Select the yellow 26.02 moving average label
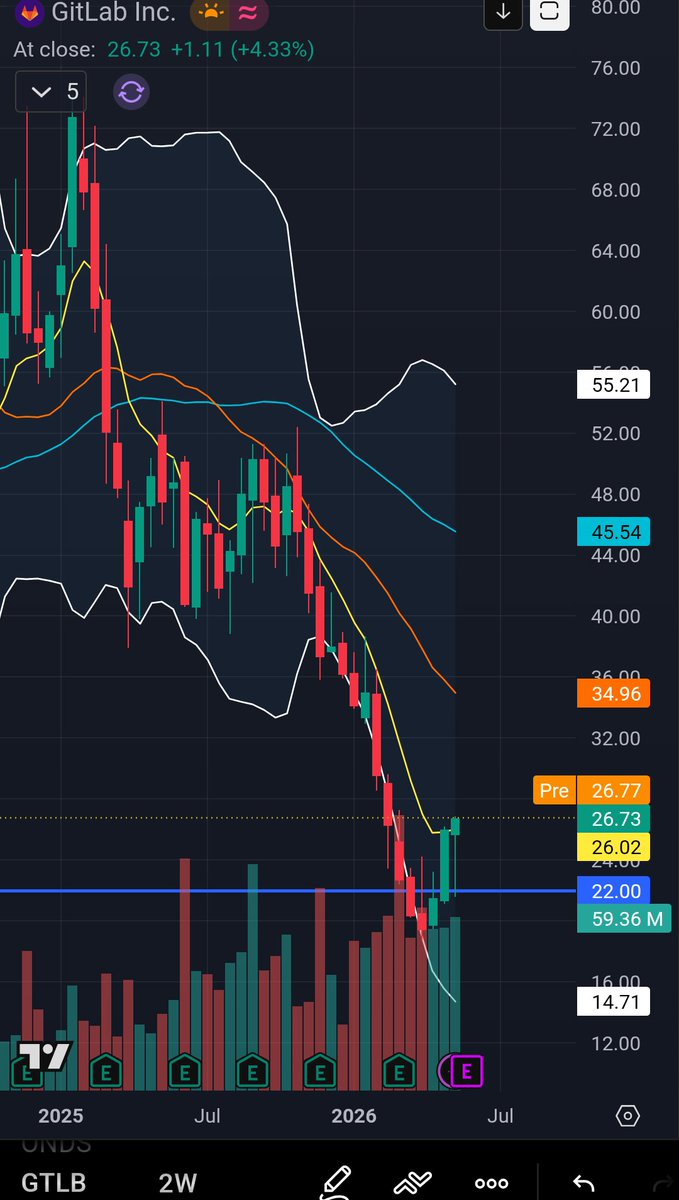This screenshot has width=679, height=1200. 613,848
